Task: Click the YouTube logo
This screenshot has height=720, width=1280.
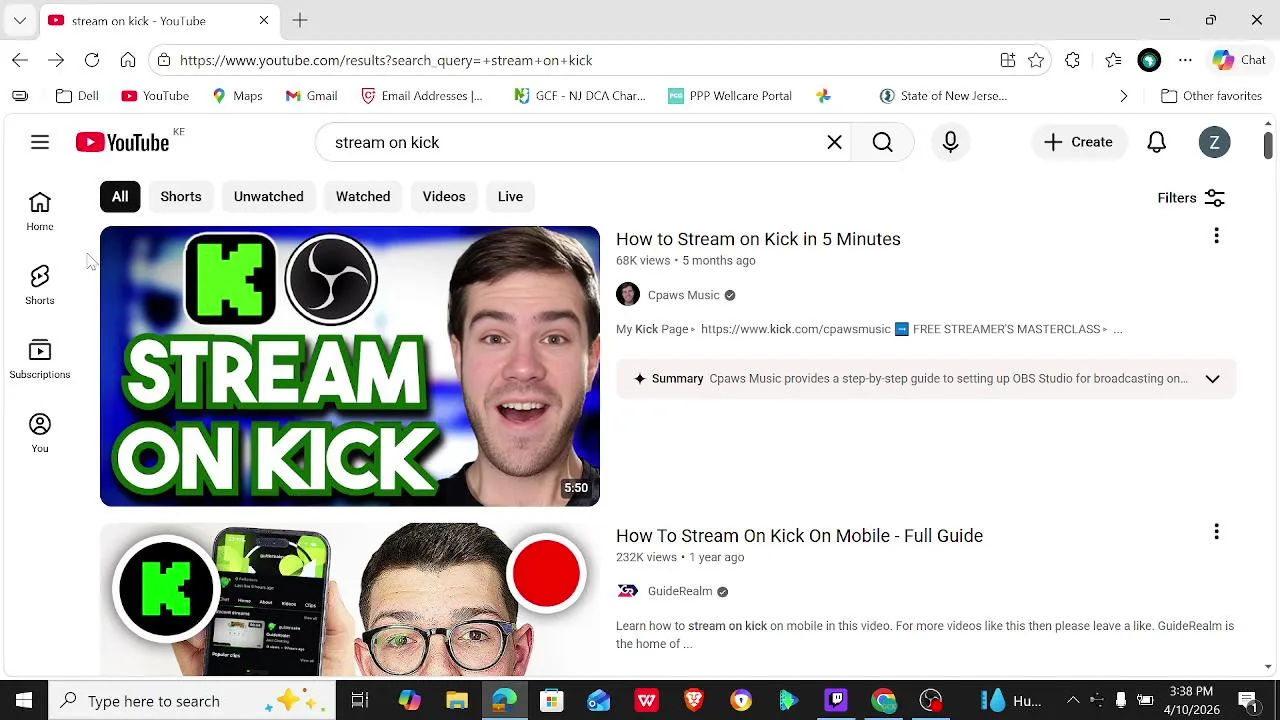Action: [x=122, y=142]
